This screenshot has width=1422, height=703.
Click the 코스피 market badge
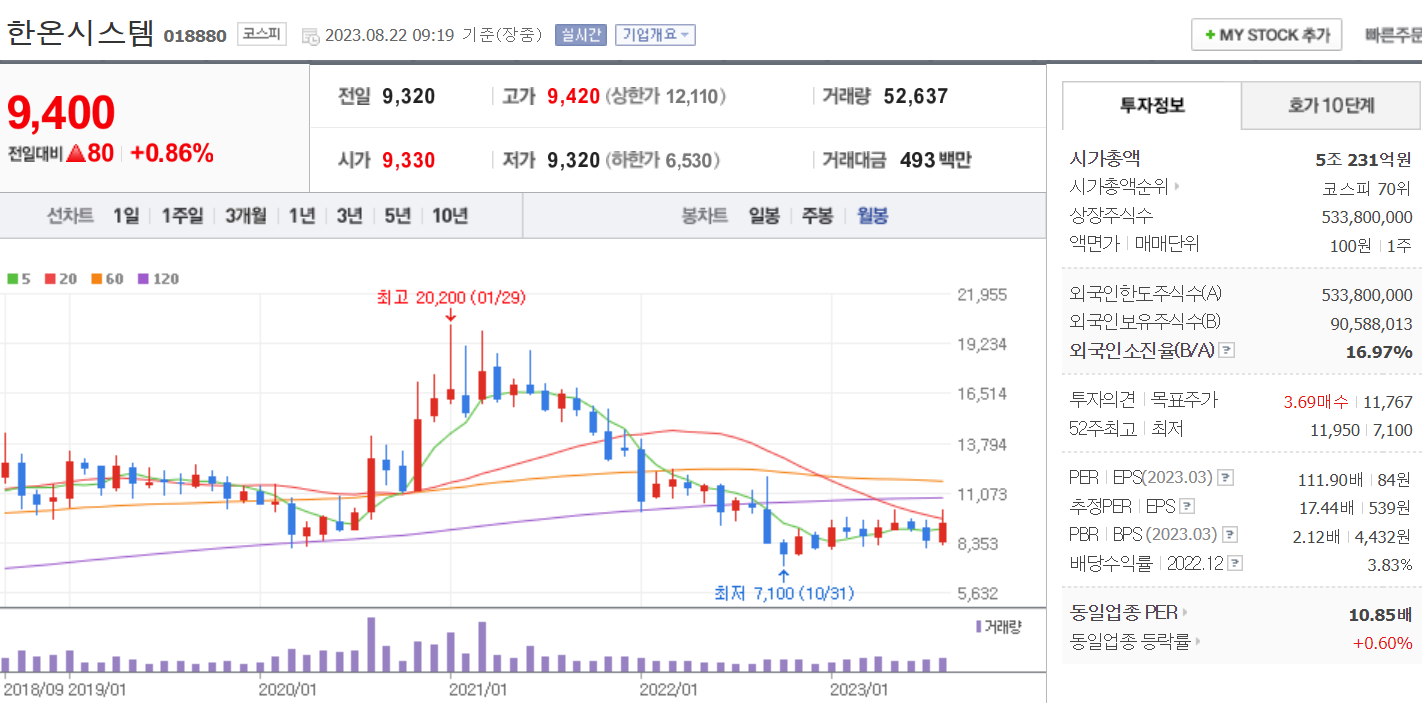(x=262, y=34)
